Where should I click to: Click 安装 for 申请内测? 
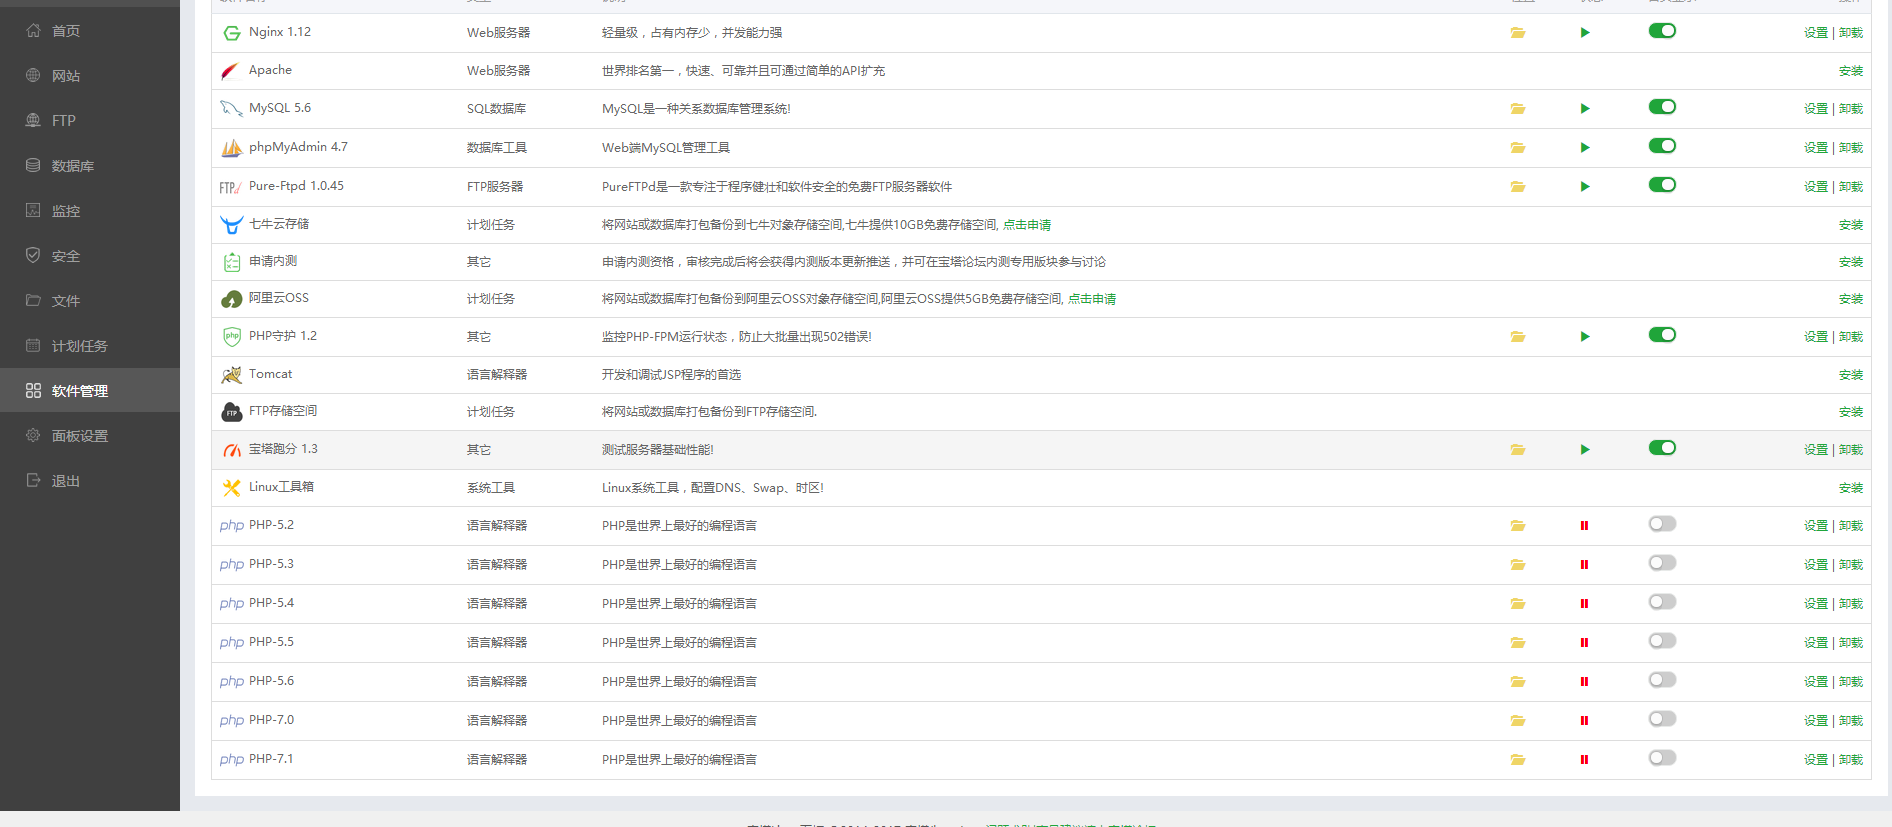(1851, 263)
